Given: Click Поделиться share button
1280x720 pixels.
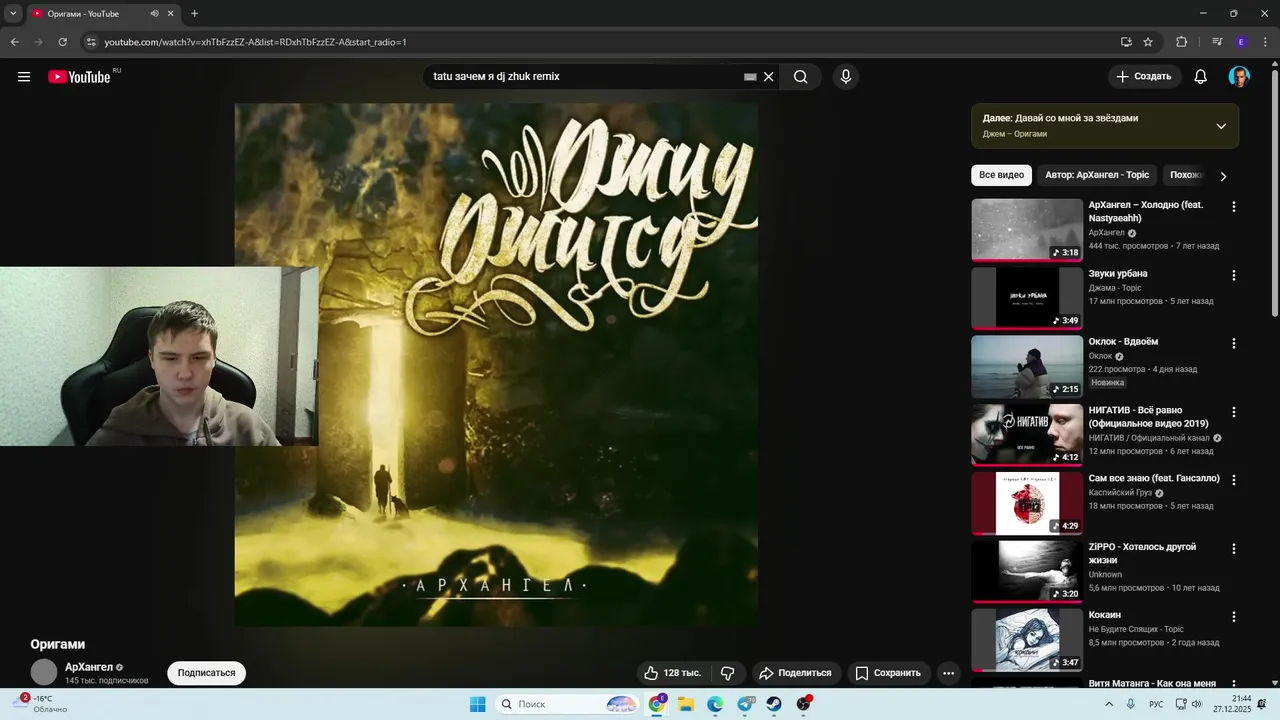Looking at the screenshot, I should tap(795, 673).
